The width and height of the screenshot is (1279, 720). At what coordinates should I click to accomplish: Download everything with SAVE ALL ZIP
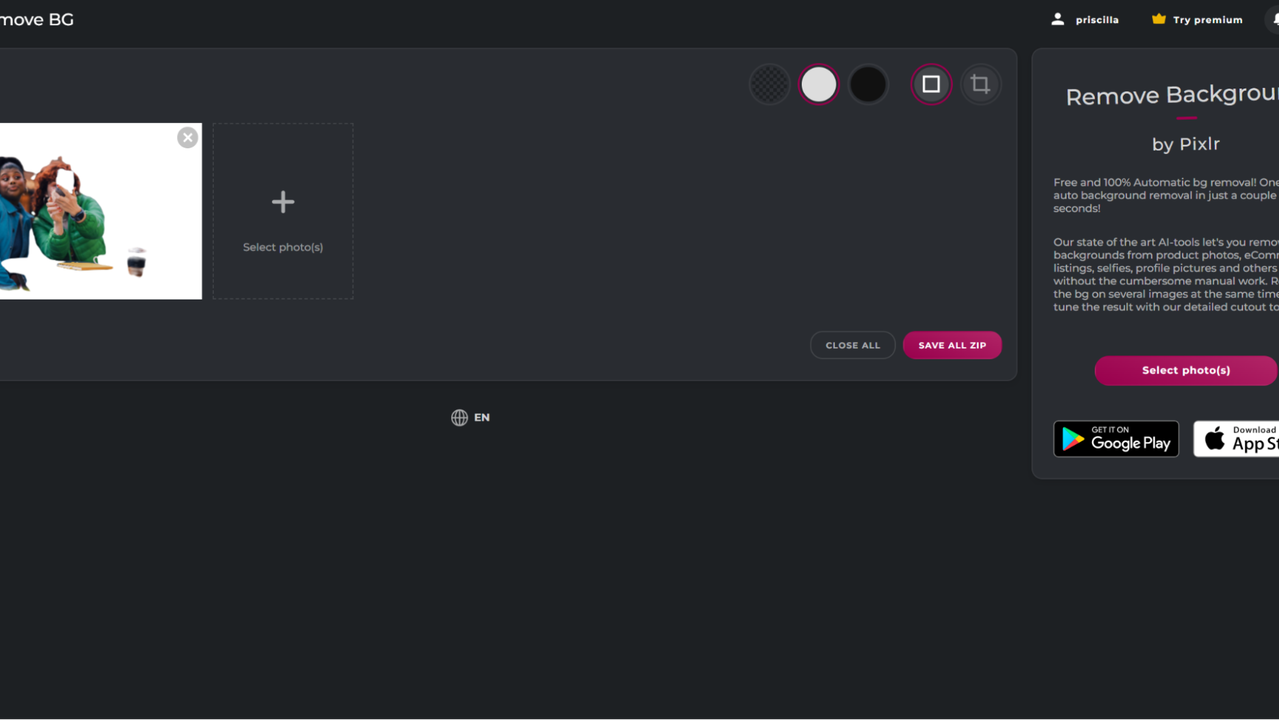point(952,345)
